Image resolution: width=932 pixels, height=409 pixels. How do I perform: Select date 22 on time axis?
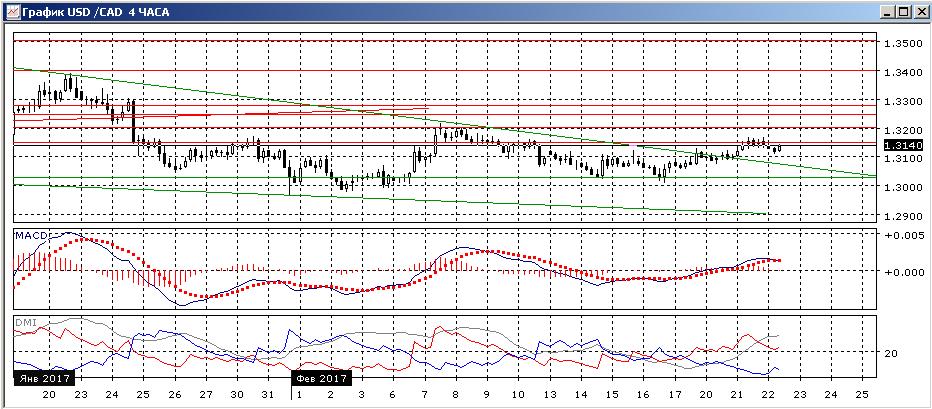pyautogui.click(x=768, y=394)
